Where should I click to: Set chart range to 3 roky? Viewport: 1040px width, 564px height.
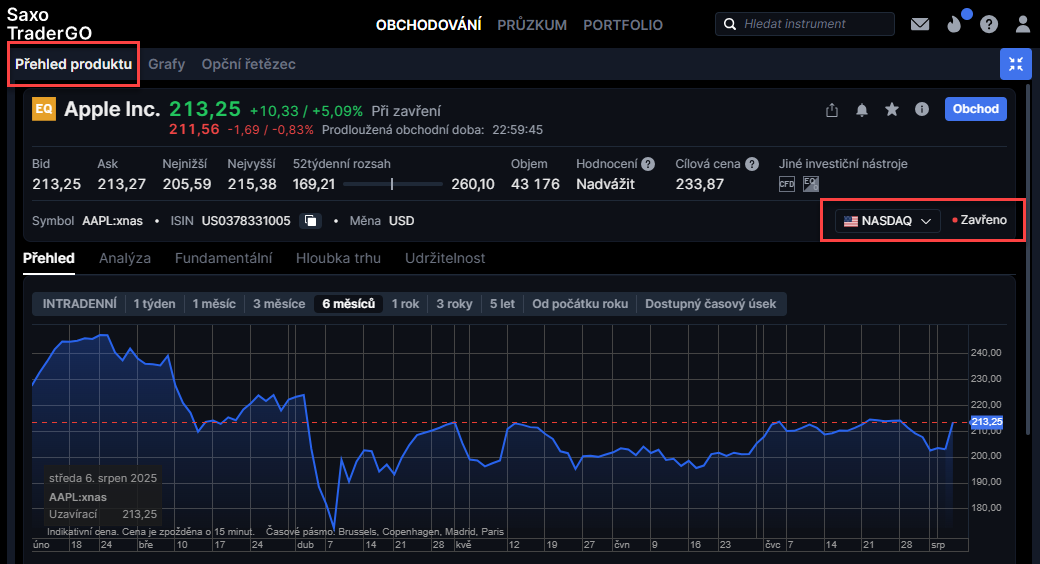[454, 304]
